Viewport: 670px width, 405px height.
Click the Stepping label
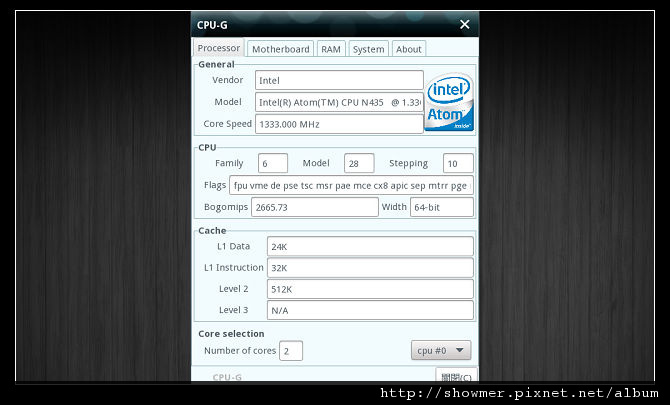click(x=408, y=163)
